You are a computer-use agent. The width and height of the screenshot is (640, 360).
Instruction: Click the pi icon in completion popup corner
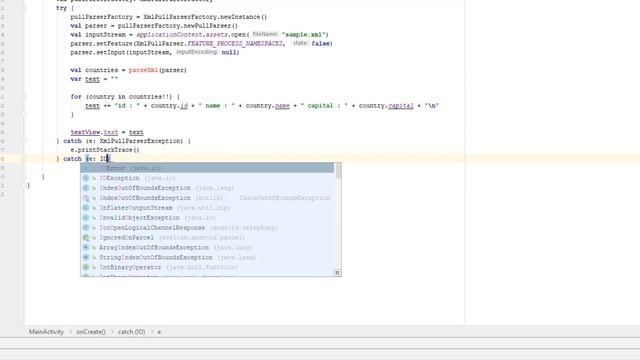pos(338,273)
